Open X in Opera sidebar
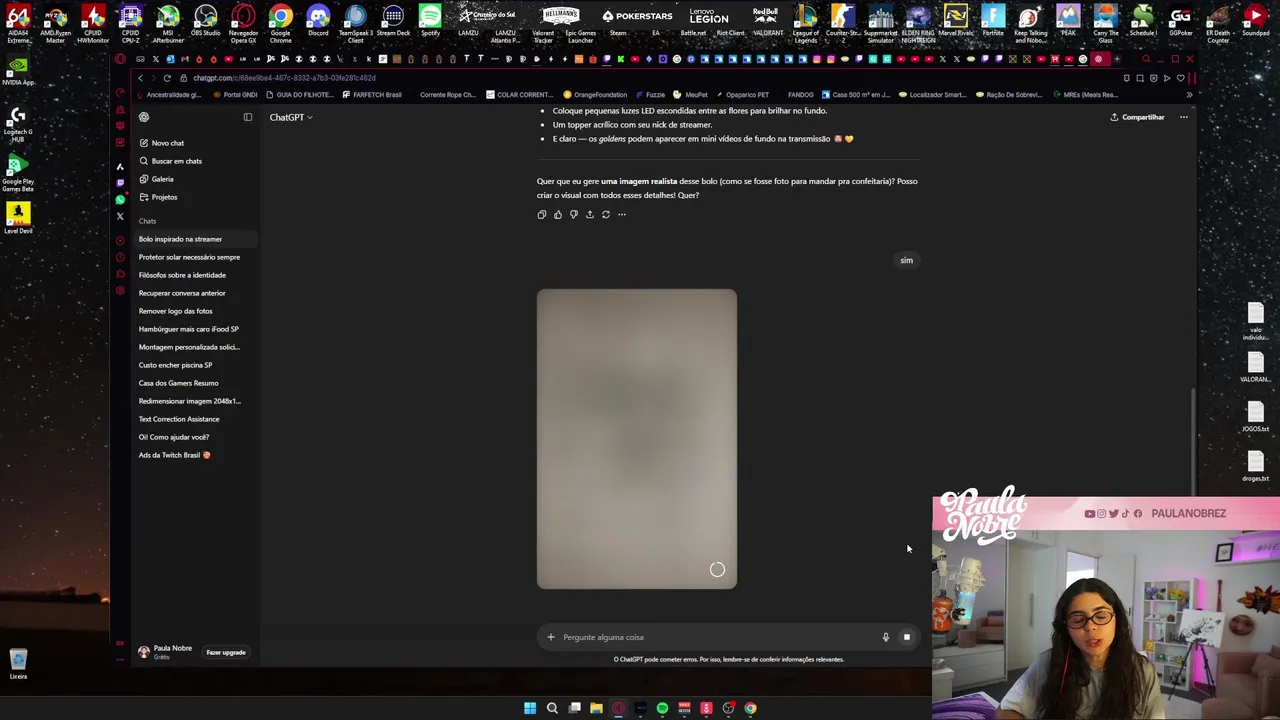 pos(120,216)
